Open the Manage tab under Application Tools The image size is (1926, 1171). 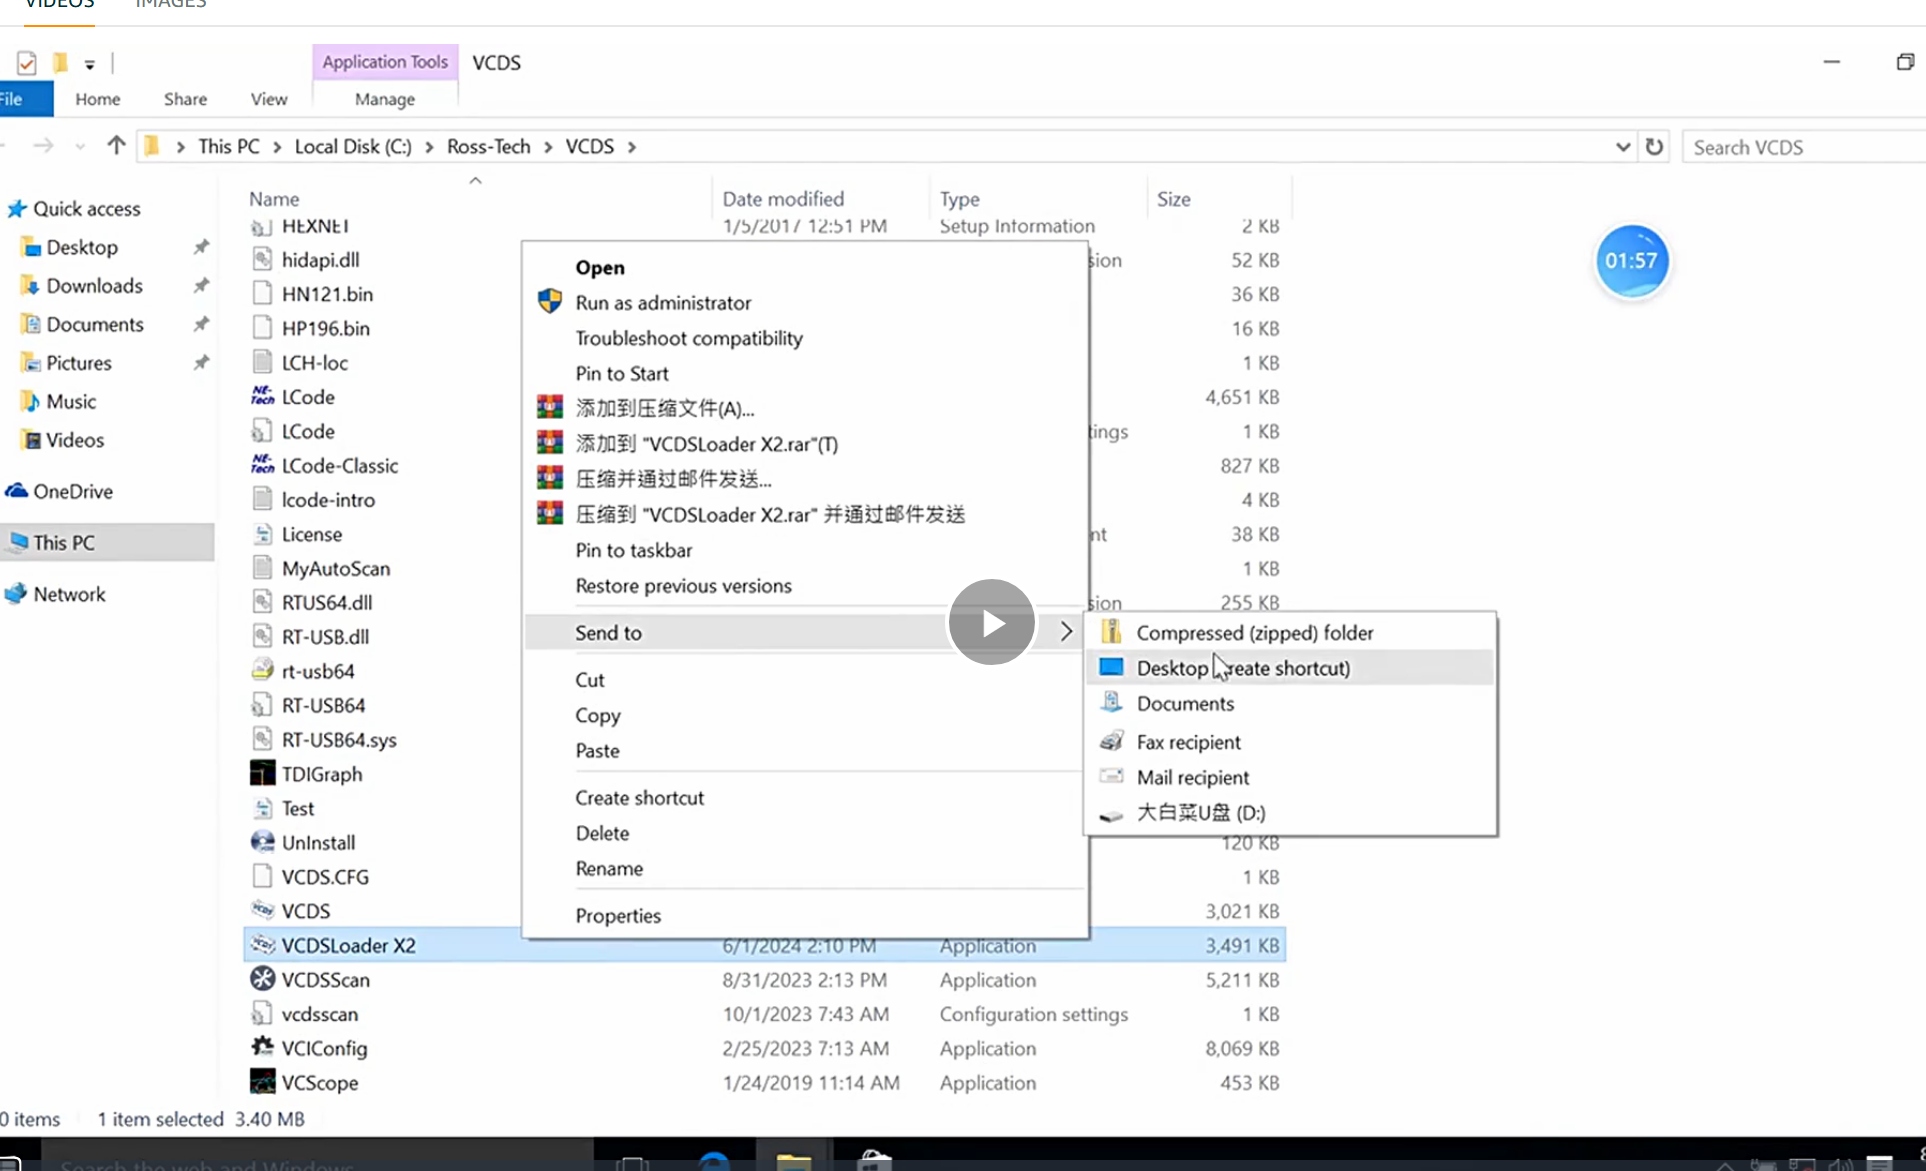(385, 99)
